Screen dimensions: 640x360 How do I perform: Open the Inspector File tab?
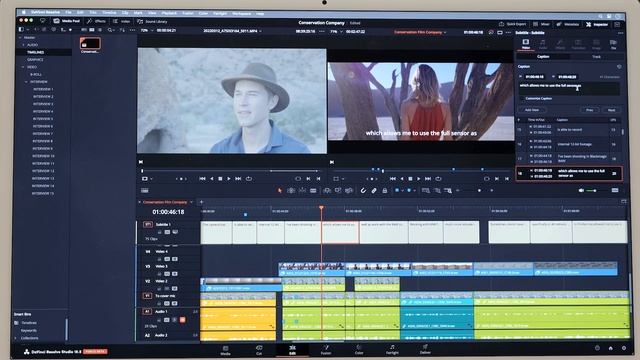point(613,44)
